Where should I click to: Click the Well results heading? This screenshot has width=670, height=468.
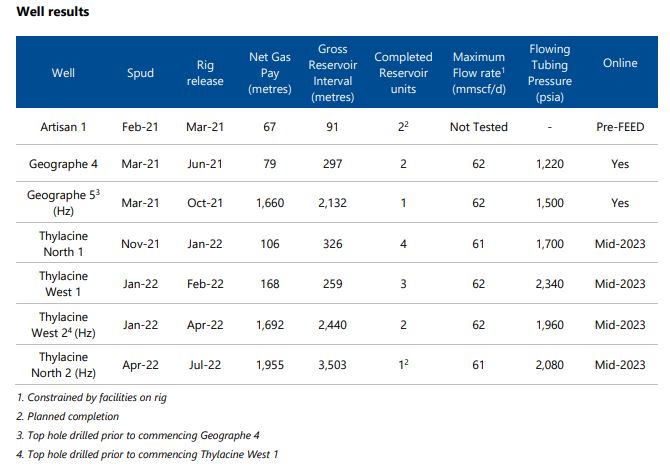click(53, 12)
